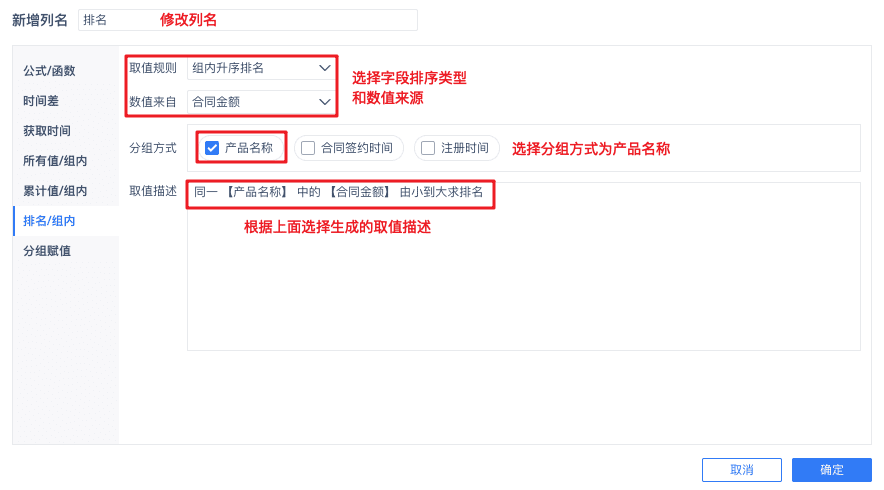Click 取消 to cancel
The height and width of the screenshot is (490, 884).
click(x=741, y=470)
